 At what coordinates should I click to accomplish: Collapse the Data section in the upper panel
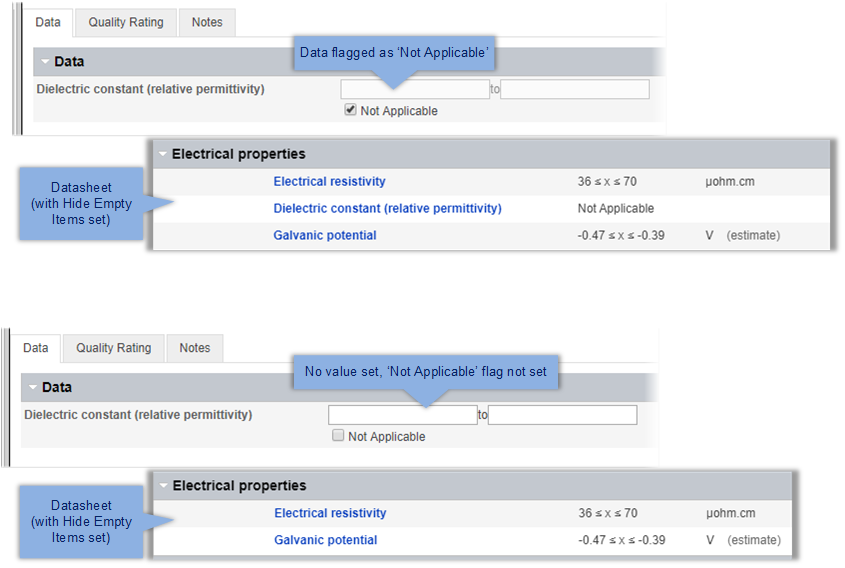(x=45, y=62)
